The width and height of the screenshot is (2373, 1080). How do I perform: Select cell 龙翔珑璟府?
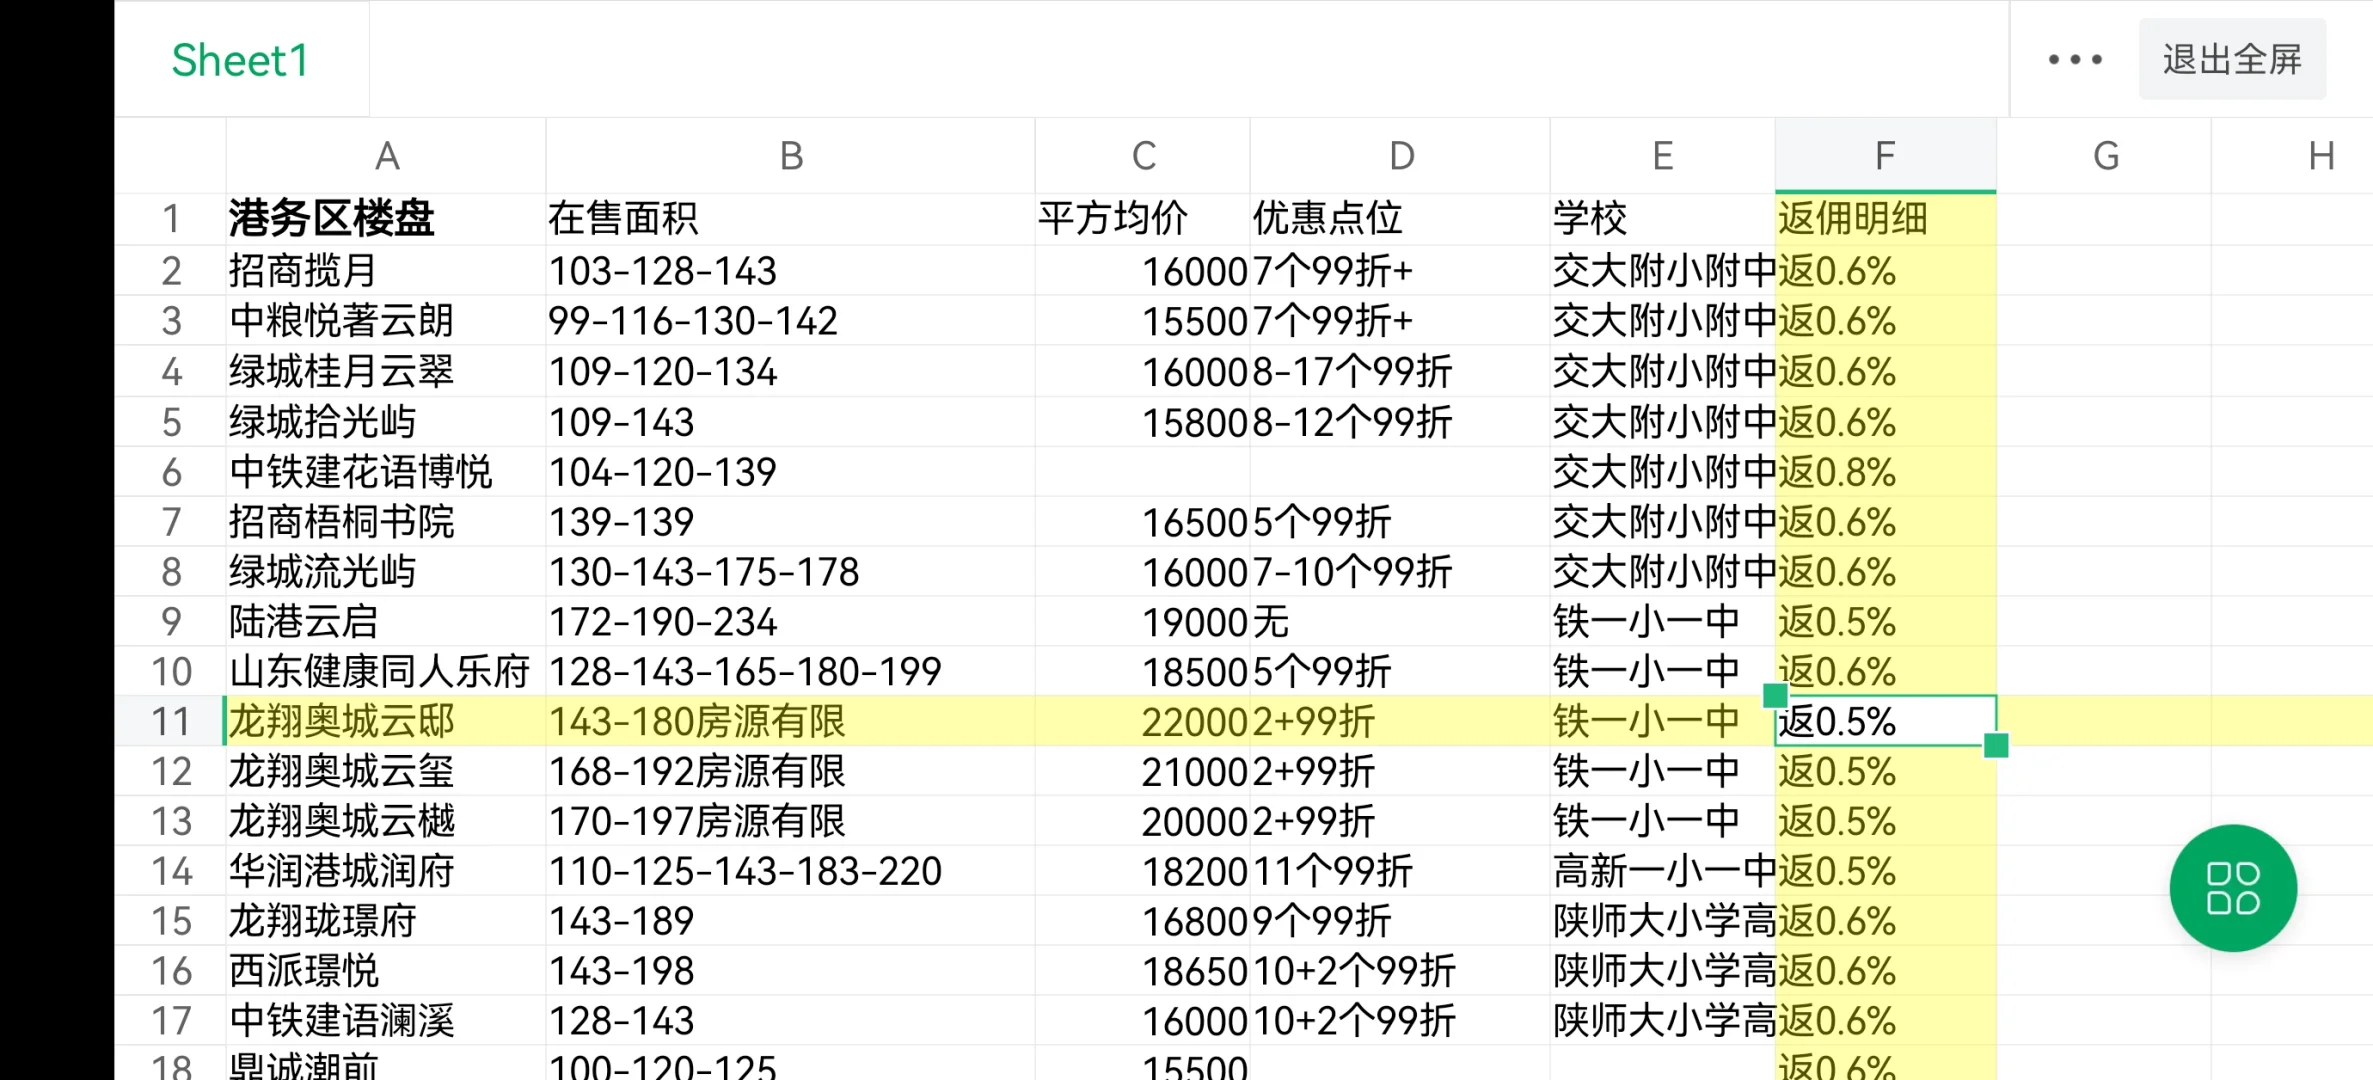pyautogui.click(x=386, y=921)
